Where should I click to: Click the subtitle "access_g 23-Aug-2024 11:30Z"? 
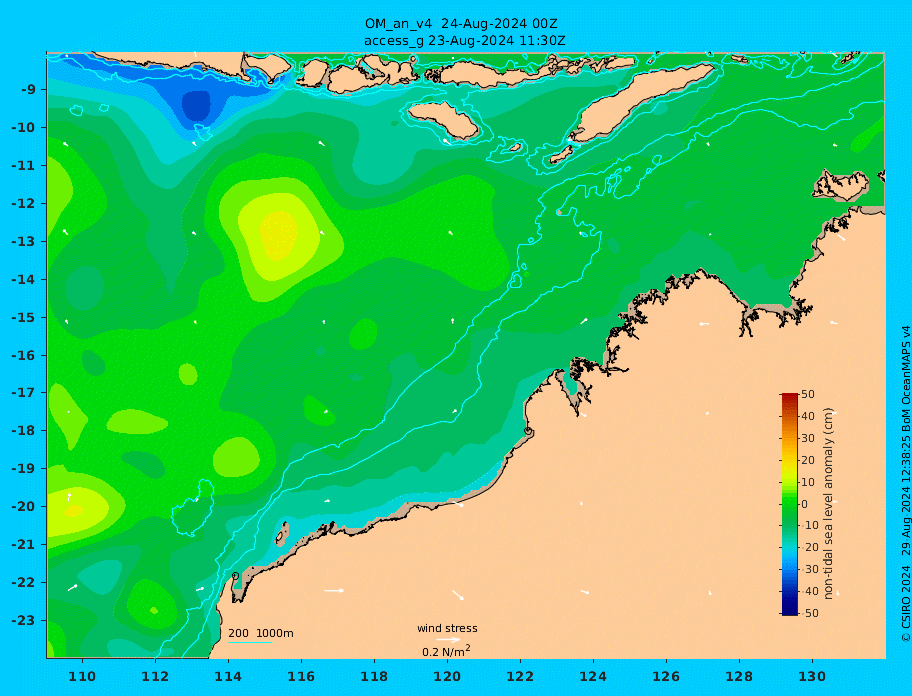point(464,41)
